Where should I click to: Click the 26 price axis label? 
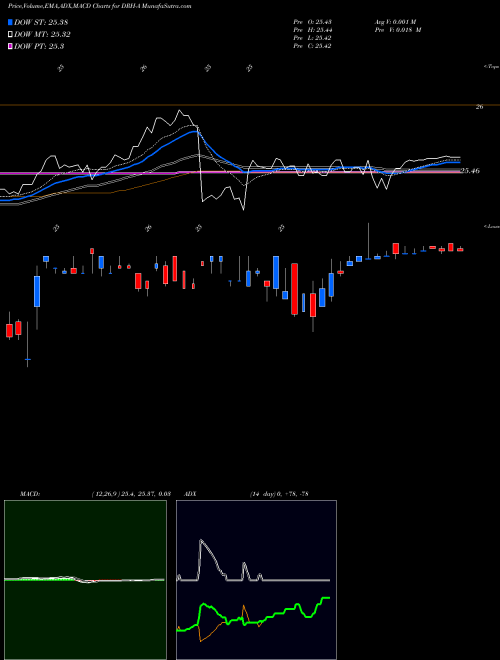coord(479,107)
